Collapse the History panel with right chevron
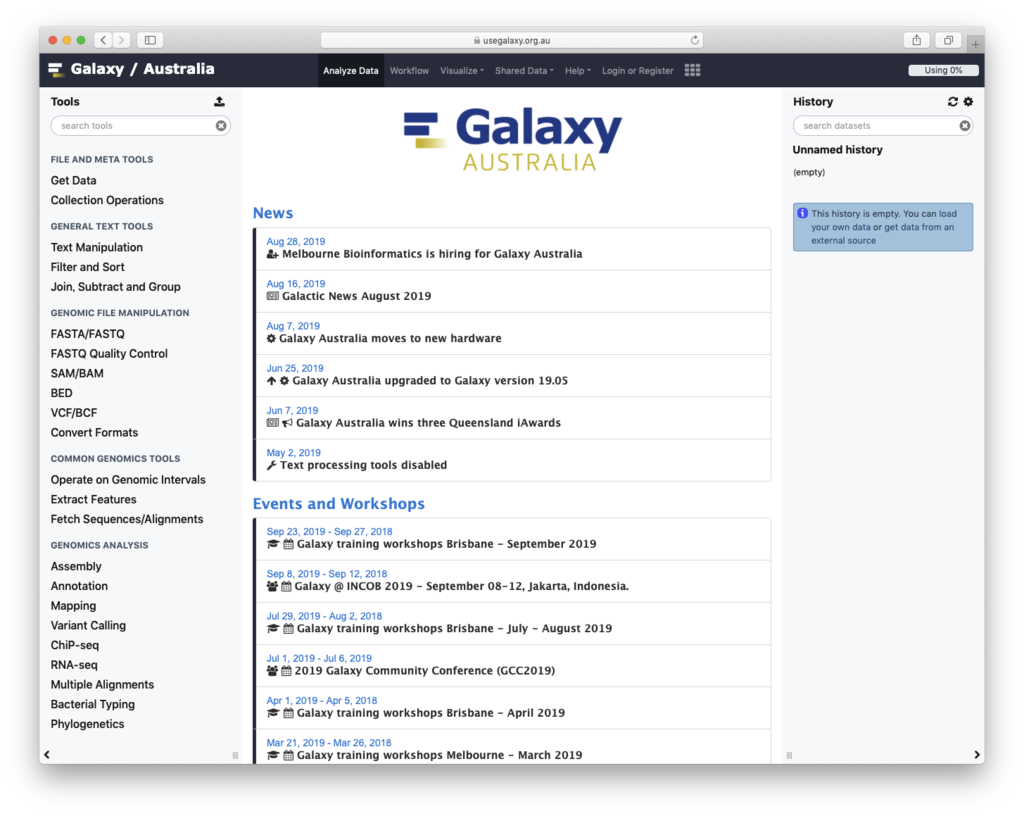This screenshot has height=816, width=1024. coord(977,755)
